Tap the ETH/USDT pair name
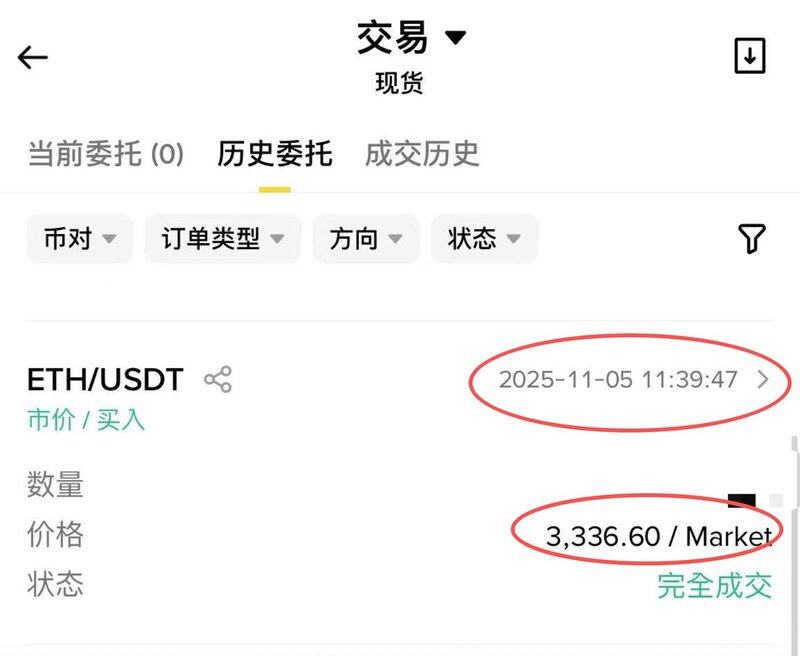 coord(105,380)
